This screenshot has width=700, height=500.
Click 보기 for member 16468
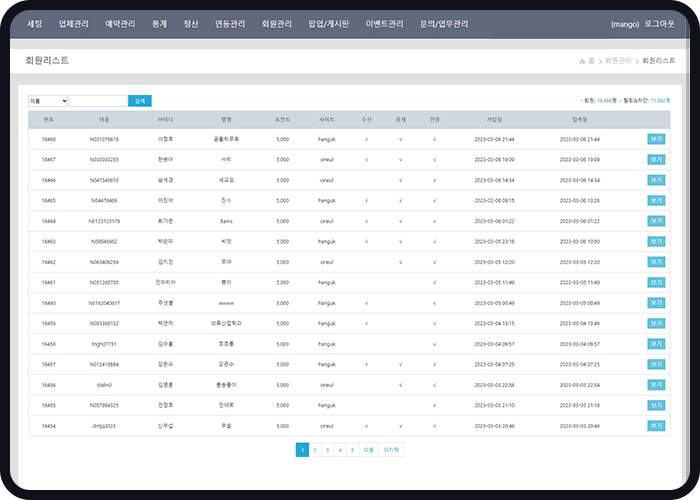point(656,139)
